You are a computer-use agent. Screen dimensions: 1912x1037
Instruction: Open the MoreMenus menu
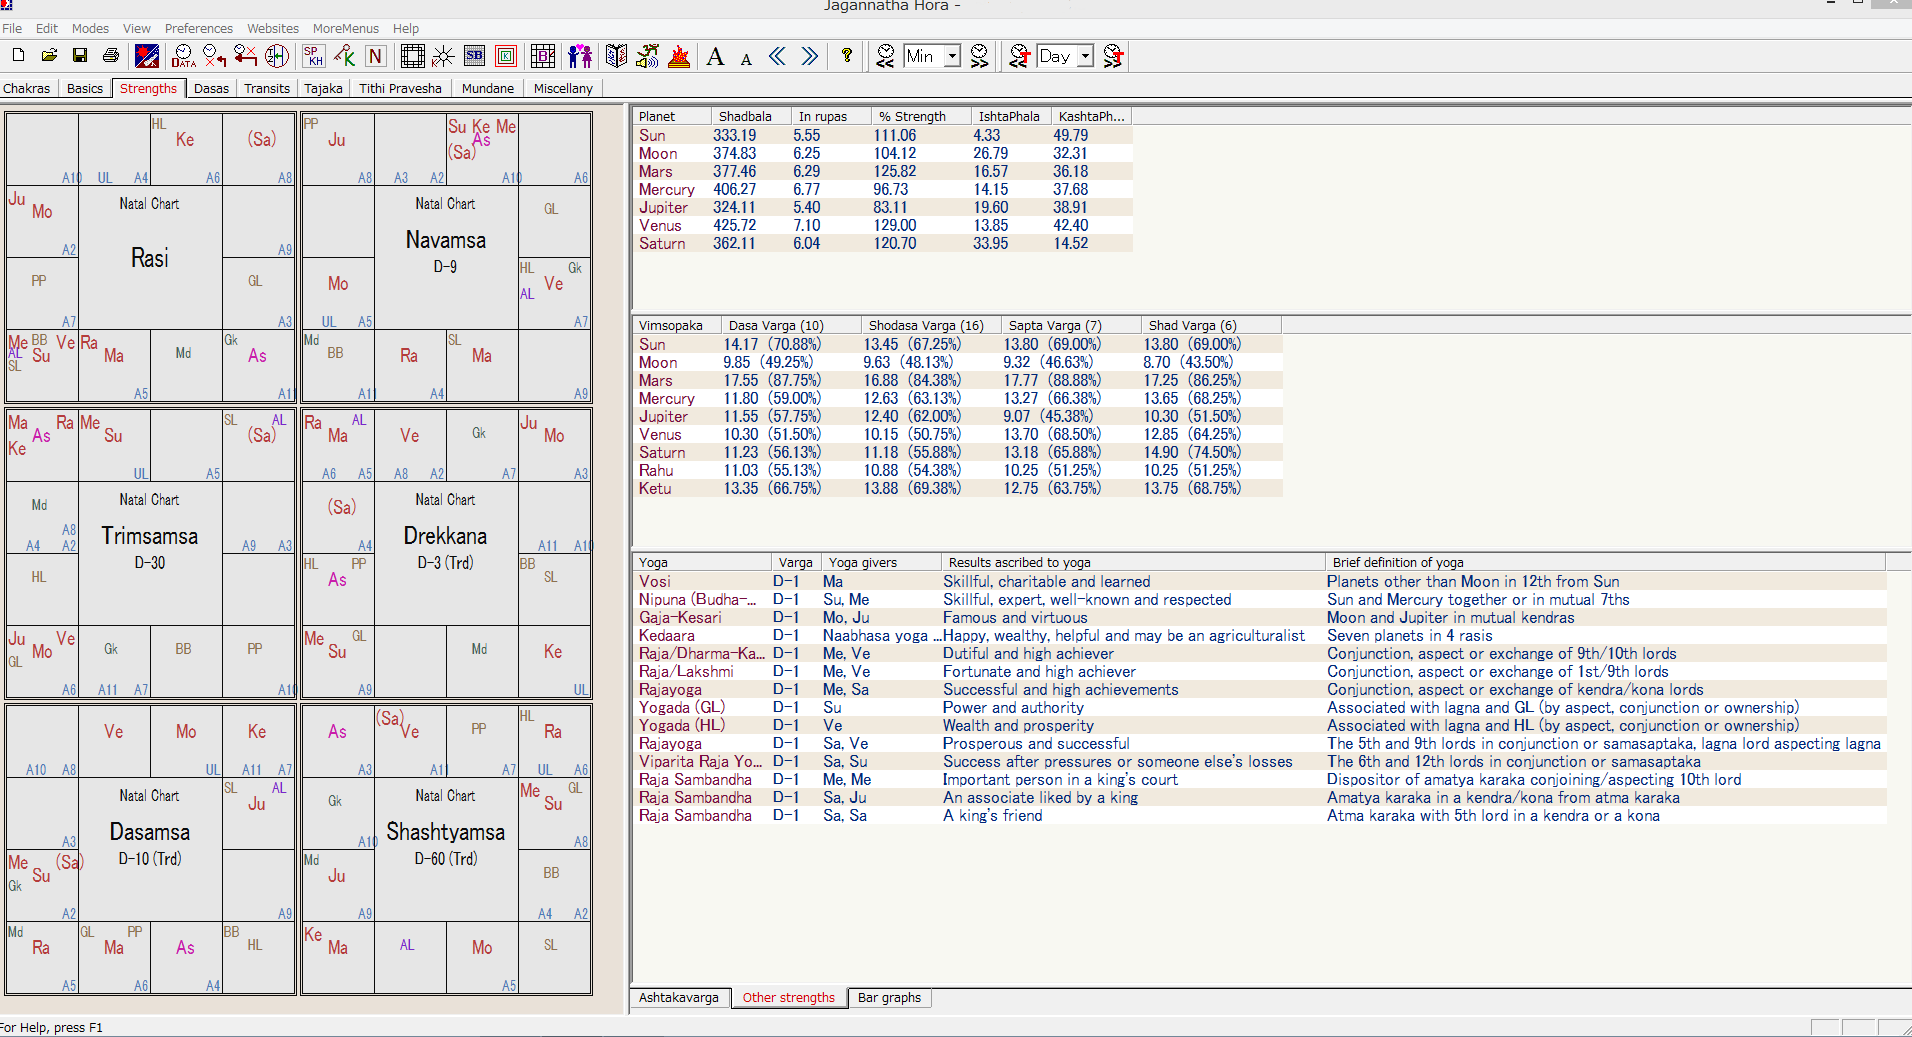click(345, 28)
